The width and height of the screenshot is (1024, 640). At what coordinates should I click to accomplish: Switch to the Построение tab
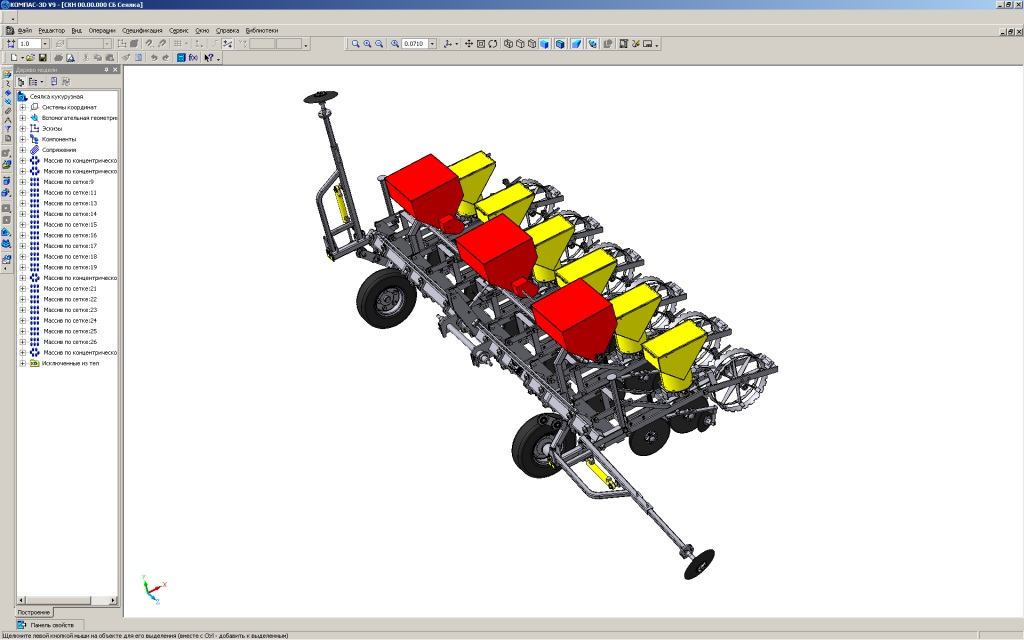pyautogui.click(x=34, y=611)
